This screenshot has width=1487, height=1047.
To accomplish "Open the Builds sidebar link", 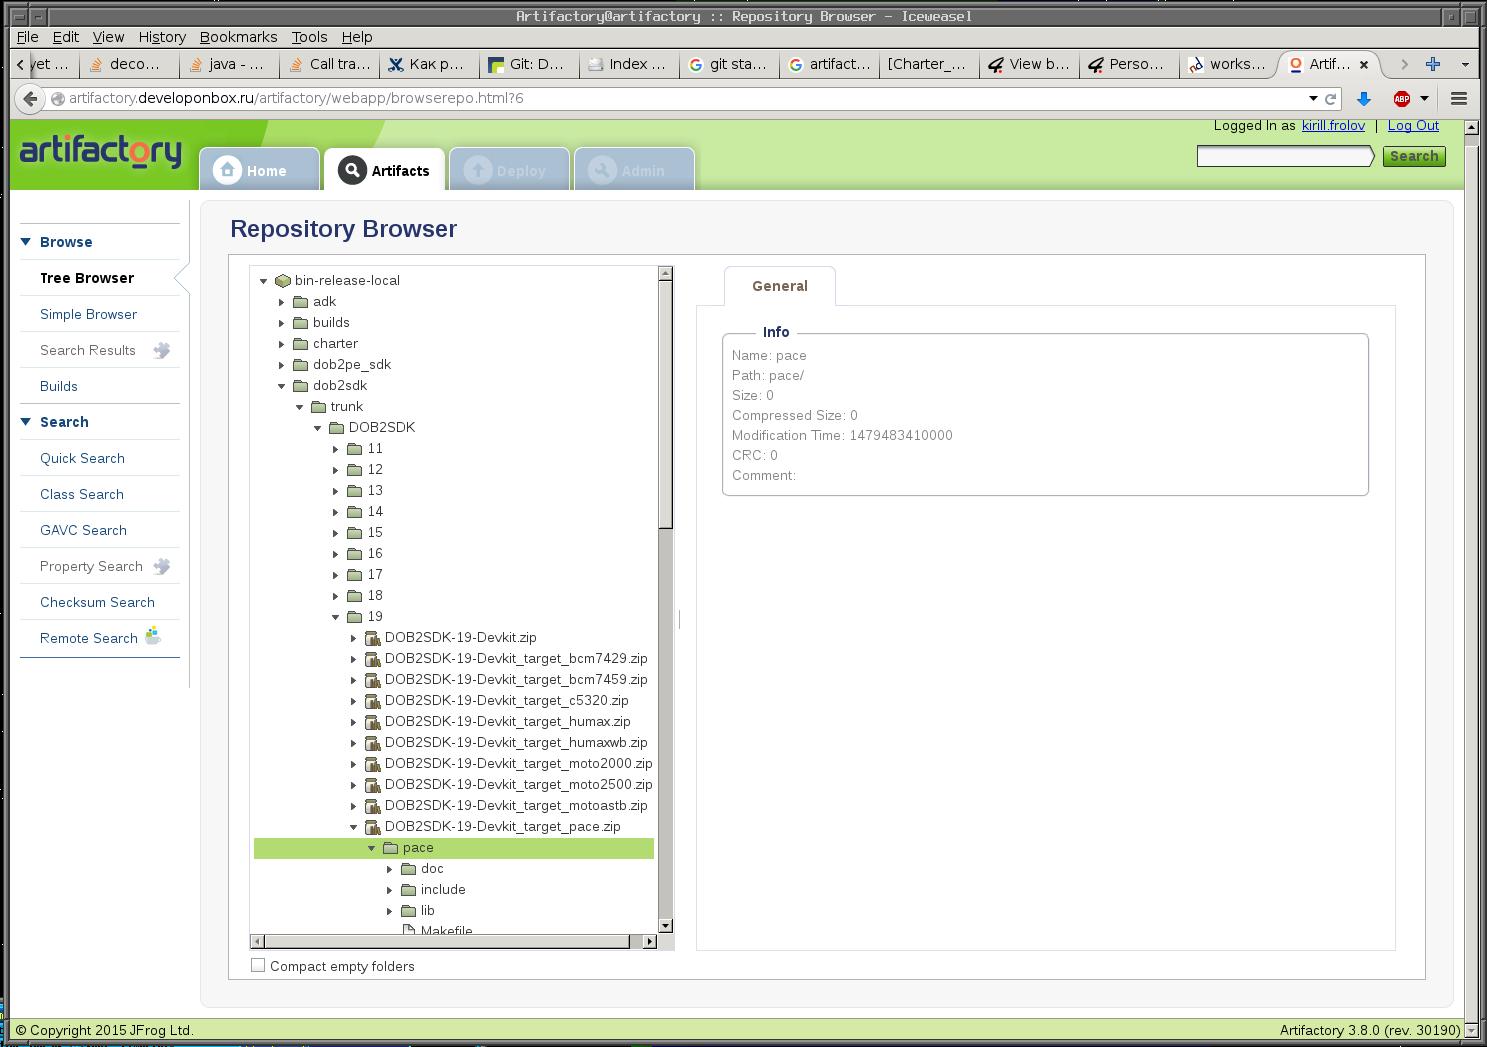I will [59, 386].
